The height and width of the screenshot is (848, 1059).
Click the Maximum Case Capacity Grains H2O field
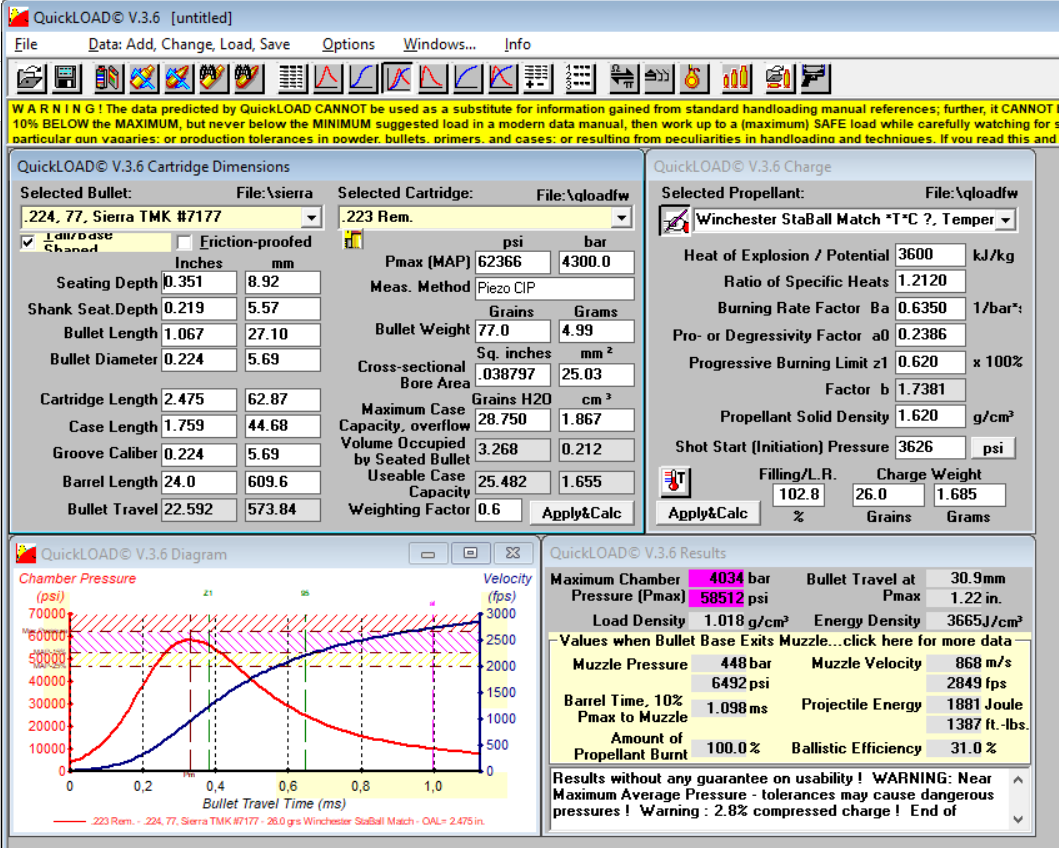[x=513, y=419]
